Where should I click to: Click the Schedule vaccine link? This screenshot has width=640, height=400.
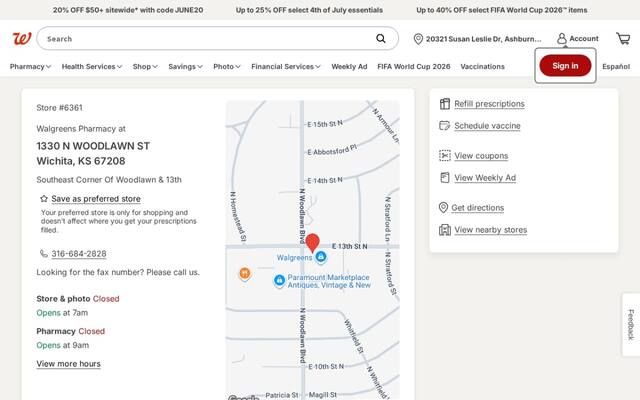click(x=487, y=126)
